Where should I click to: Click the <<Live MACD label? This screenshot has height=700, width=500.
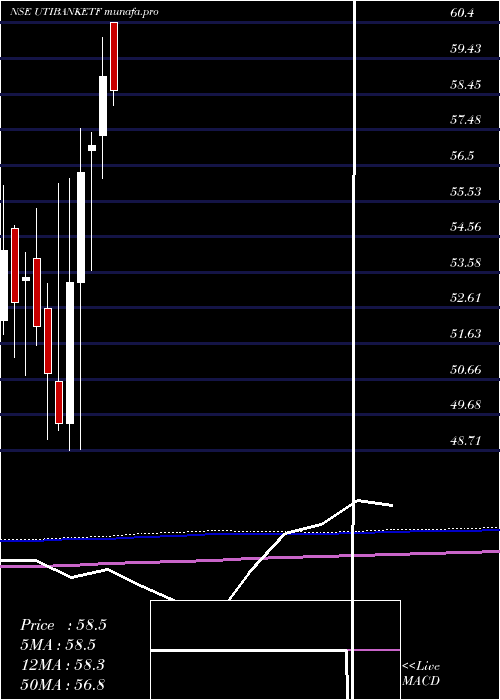[x=421, y=673]
